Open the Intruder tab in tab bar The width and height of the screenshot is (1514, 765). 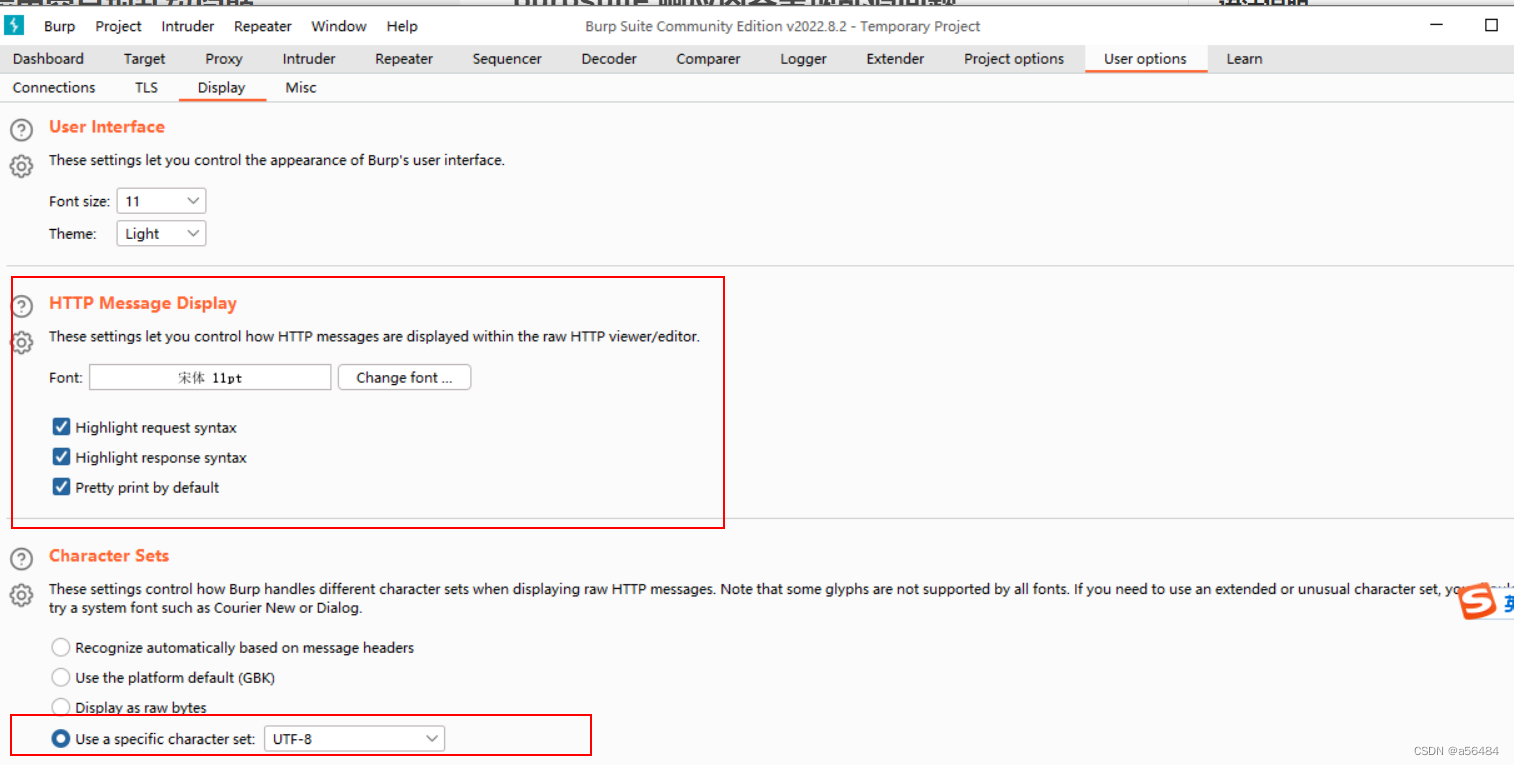309,59
